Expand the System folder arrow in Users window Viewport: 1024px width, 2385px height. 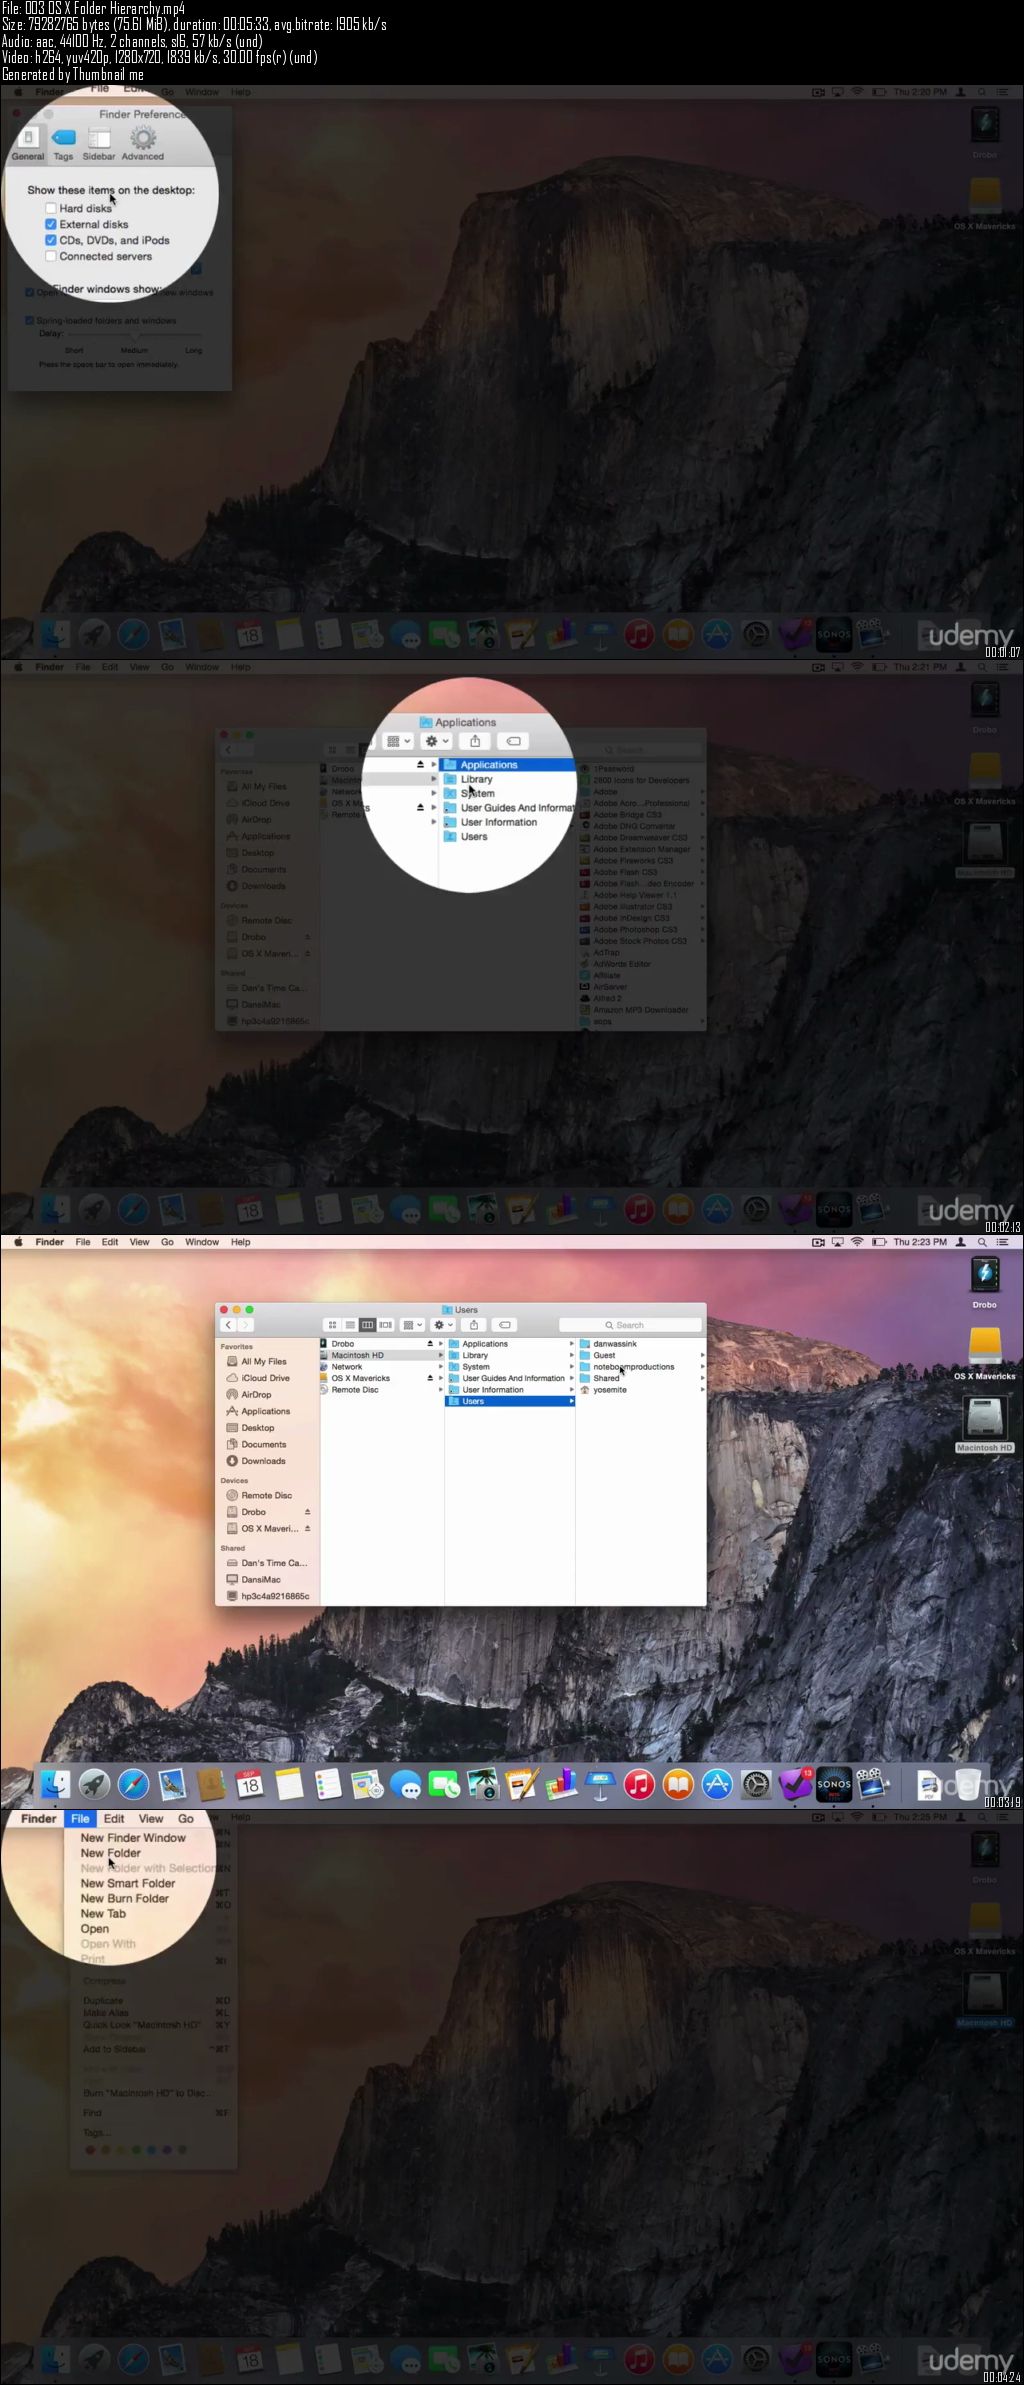[x=571, y=1367]
